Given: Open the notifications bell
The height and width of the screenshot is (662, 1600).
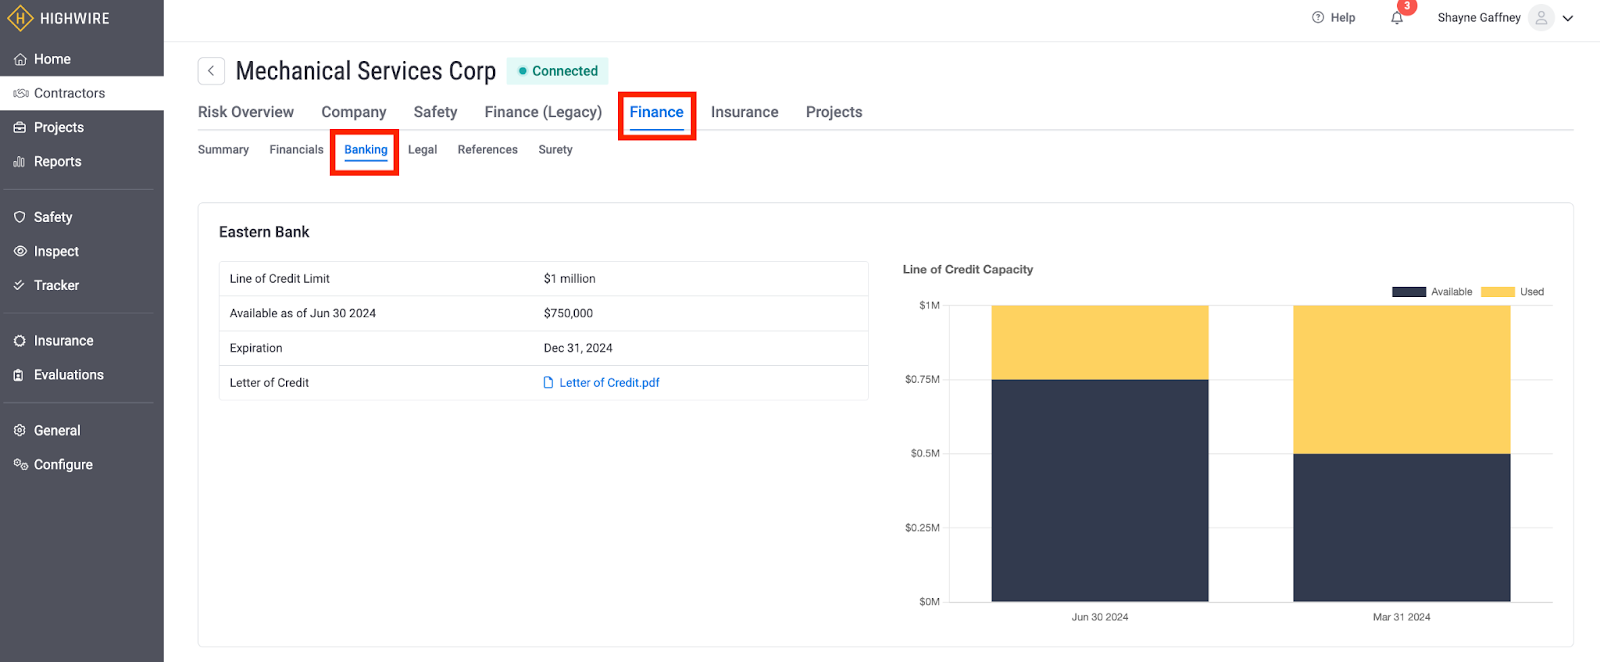Looking at the screenshot, I should [x=1397, y=18].
